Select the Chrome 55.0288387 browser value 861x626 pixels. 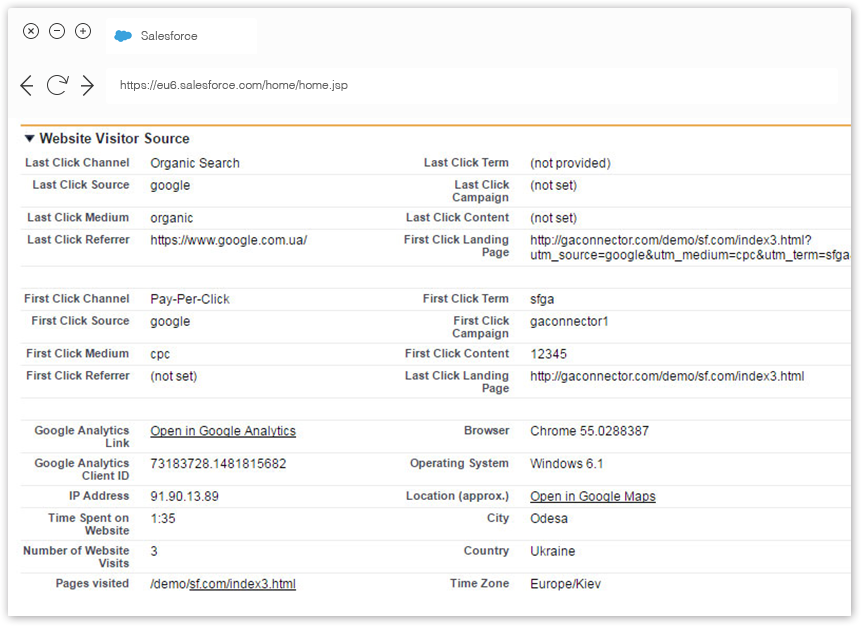coord(589,431)
